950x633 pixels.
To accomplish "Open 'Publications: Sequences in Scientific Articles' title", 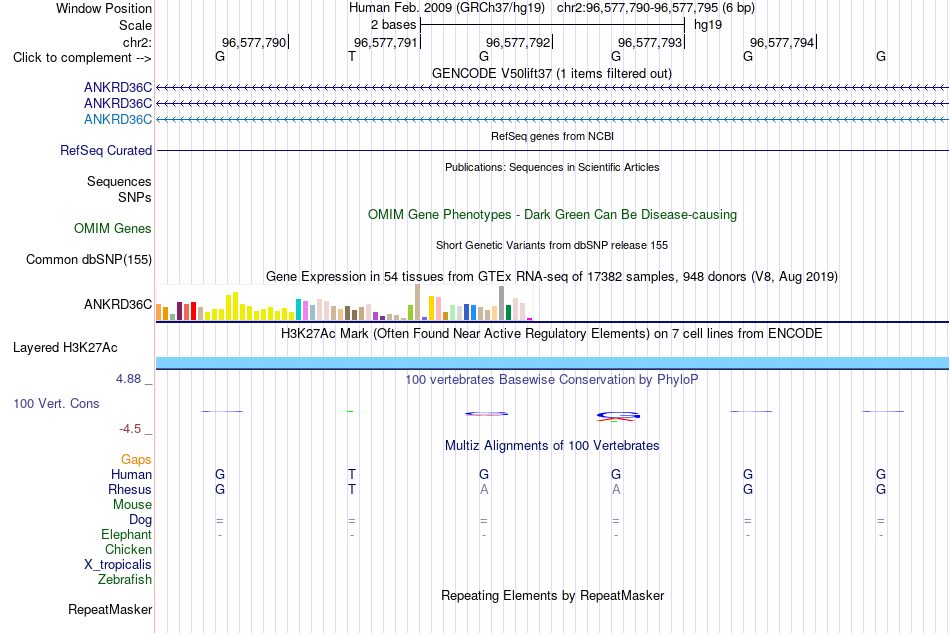I will point(552,167).
